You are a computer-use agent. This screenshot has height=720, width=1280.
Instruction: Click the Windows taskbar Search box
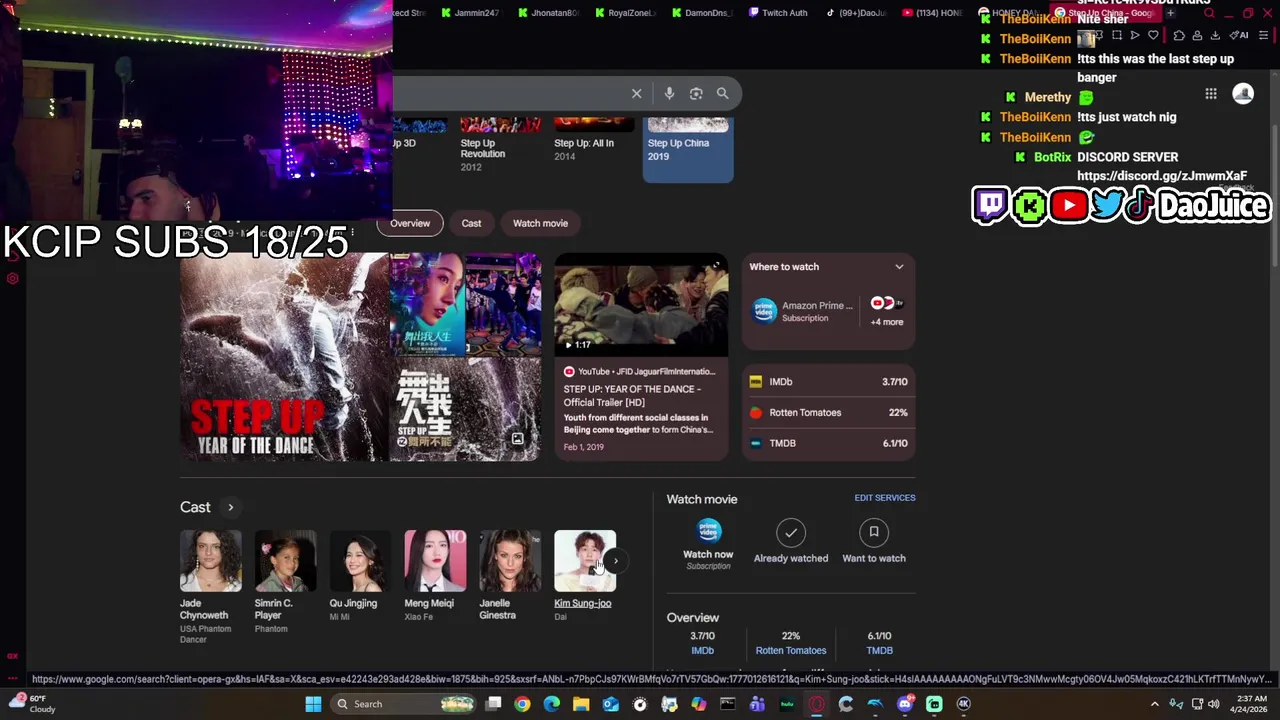coord(403,704)
